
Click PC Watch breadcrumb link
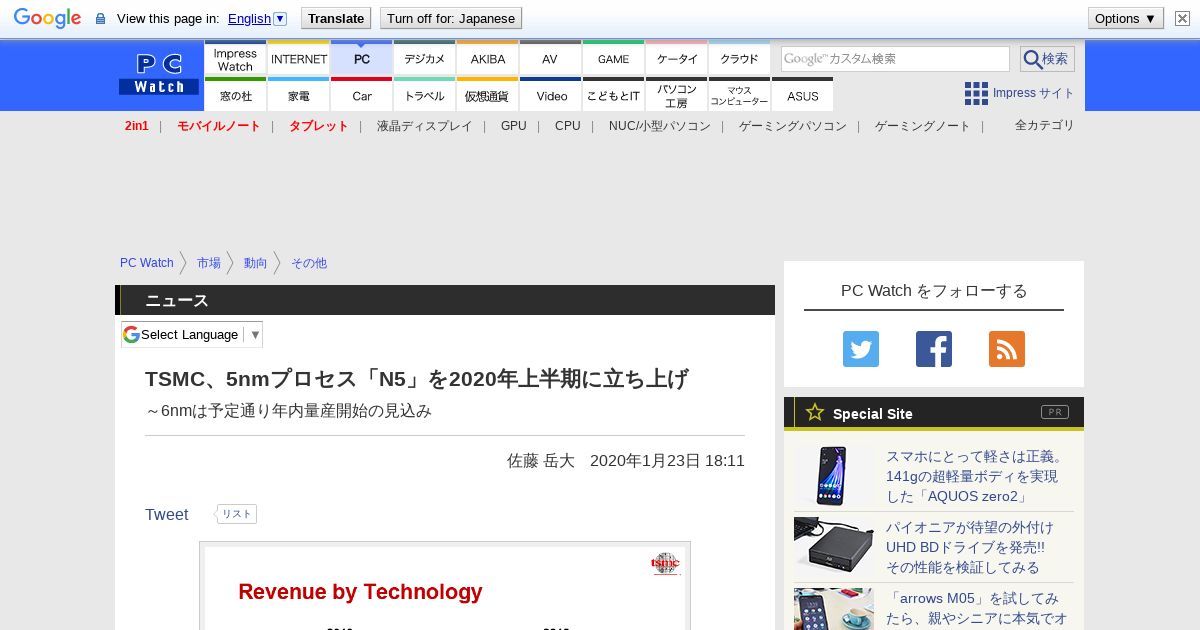(x=147, y=263)
